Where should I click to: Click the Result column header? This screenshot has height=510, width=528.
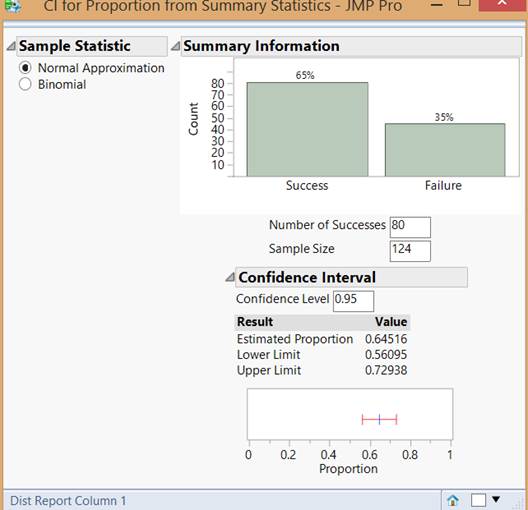coord(255,322)
